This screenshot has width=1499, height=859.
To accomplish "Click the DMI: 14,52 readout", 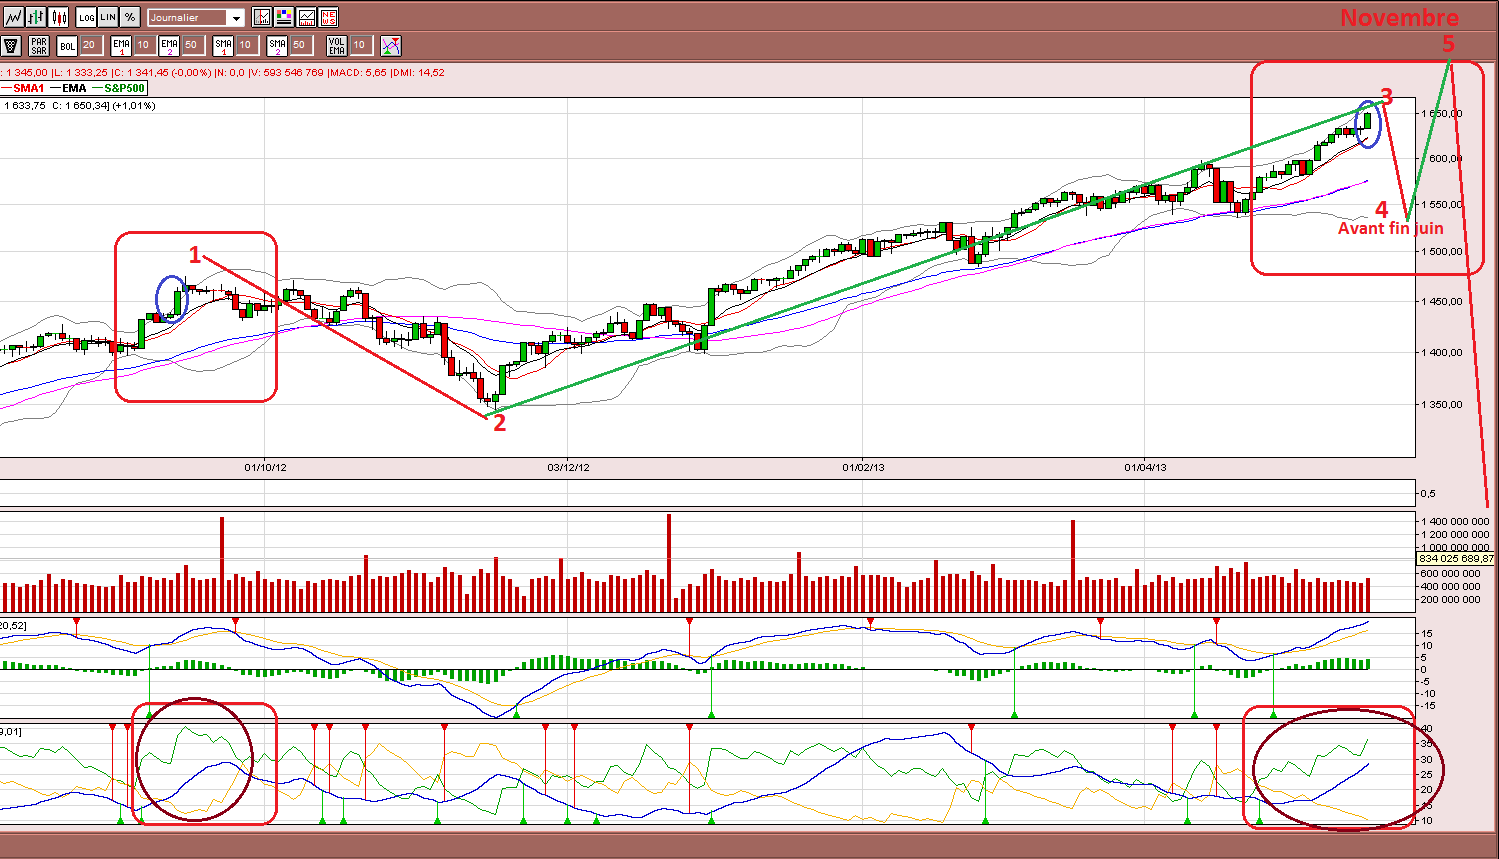I will (420, 73).
